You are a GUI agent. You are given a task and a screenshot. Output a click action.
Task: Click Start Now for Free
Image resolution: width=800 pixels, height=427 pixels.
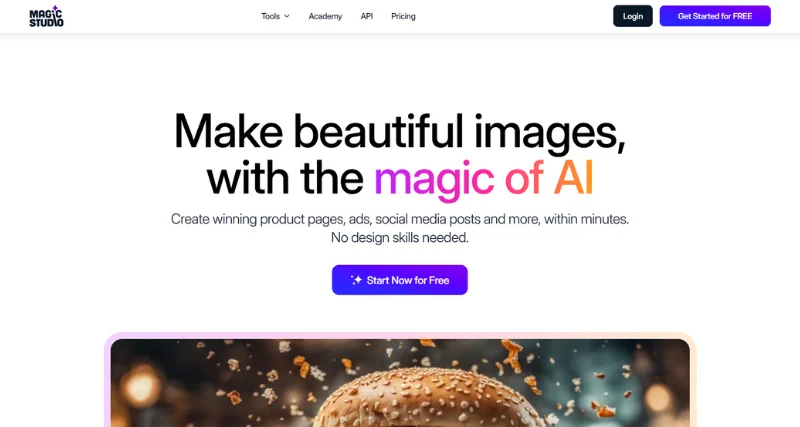[x=399, y=280]
